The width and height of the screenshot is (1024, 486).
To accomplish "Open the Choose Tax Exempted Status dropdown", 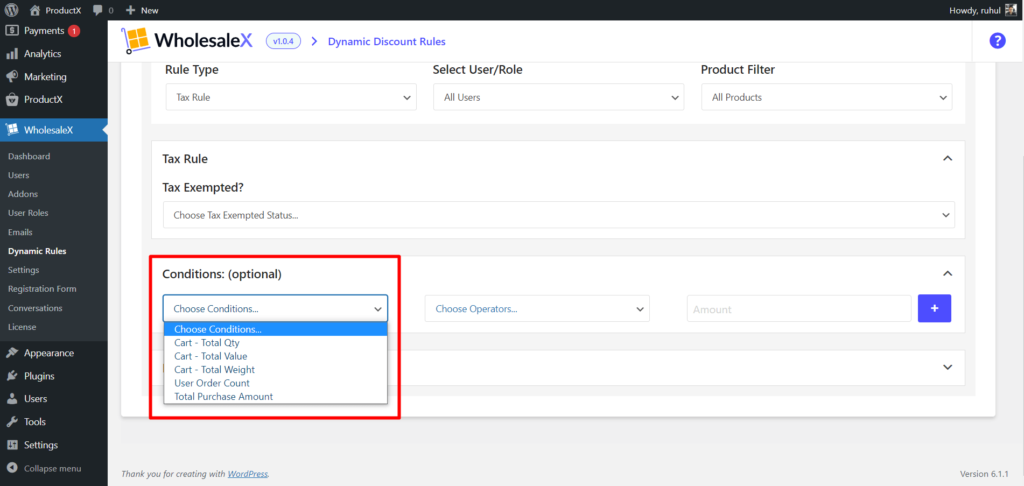I will click(x=558, y=214).
